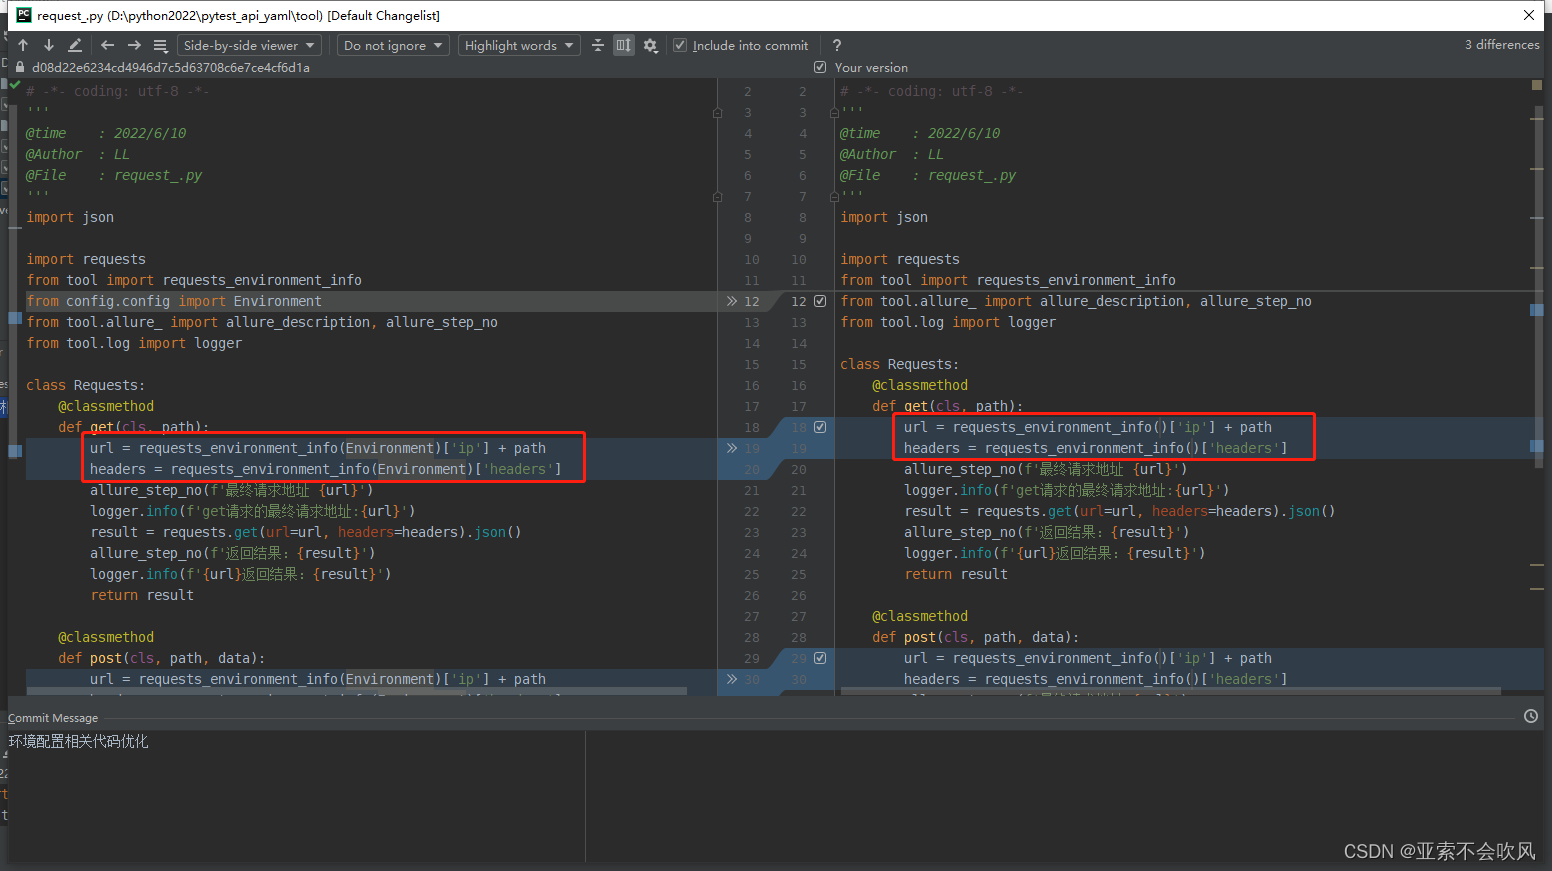Click revision hash d08d22e6234cd4946d7c5d63708c6e7ce4cf6d1a
This screenshot has width=1552, height=871.
[171, 67]
